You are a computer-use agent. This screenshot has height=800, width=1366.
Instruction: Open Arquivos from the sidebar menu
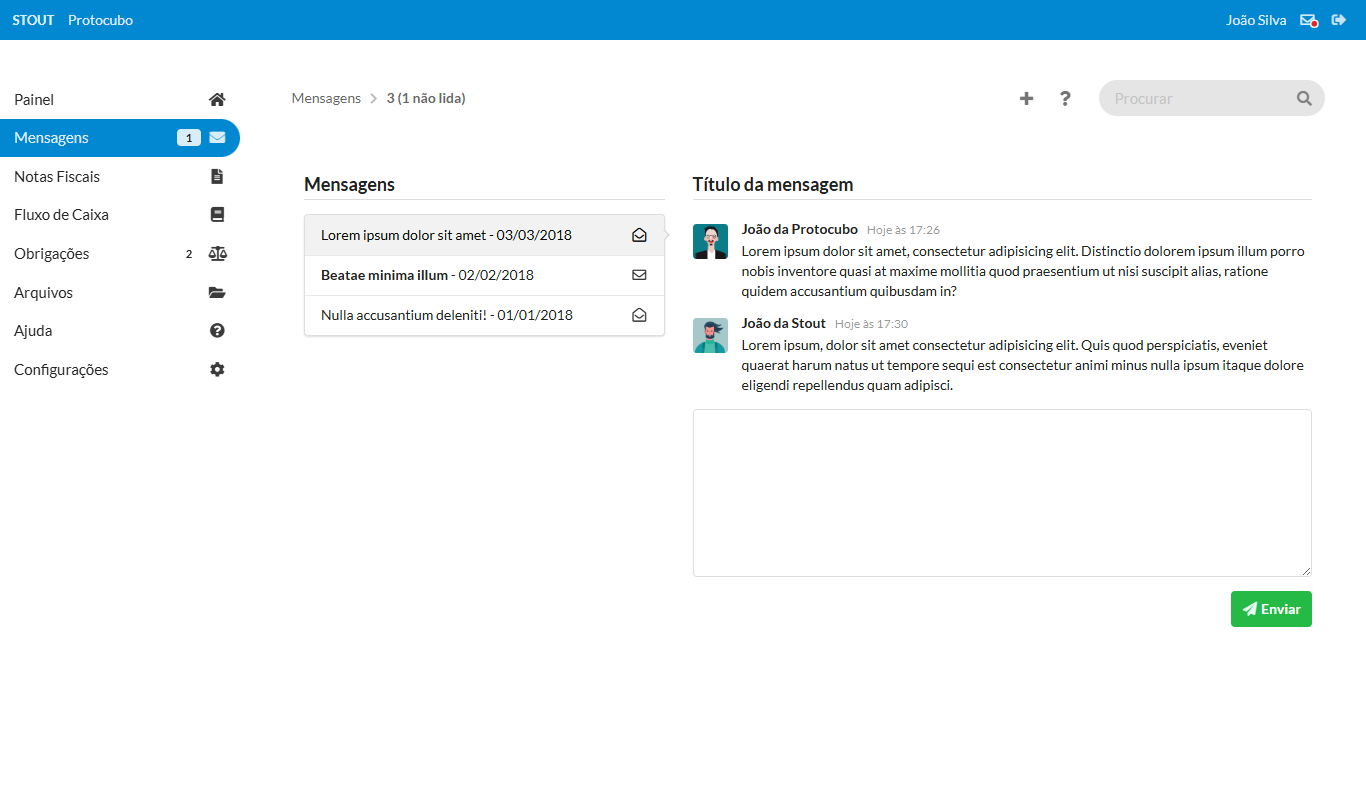43,293
